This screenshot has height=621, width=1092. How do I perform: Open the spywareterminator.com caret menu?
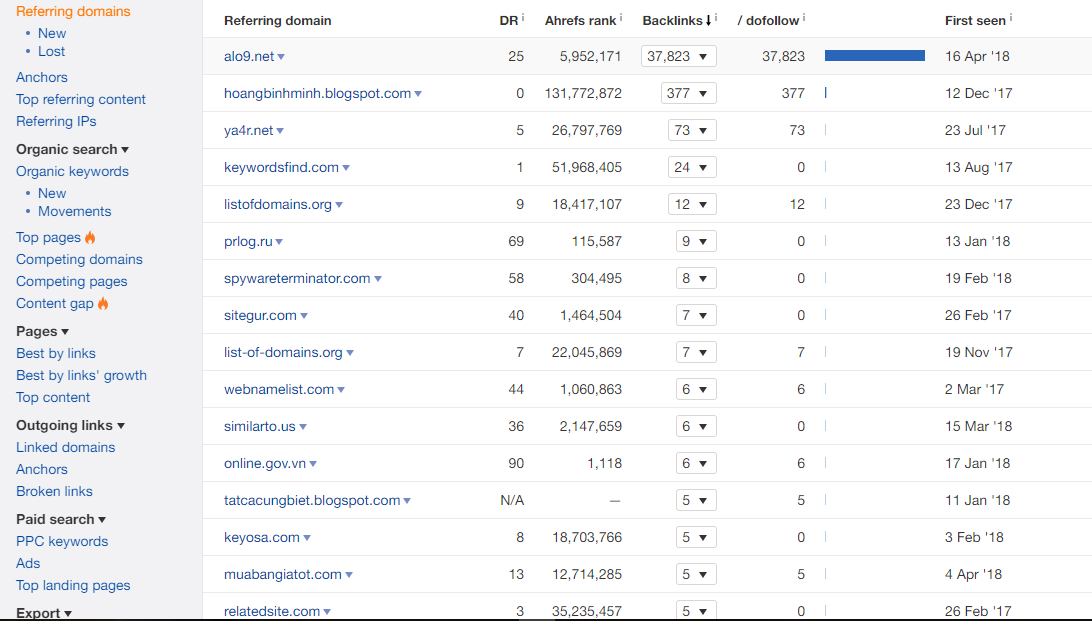click(378, 279)
